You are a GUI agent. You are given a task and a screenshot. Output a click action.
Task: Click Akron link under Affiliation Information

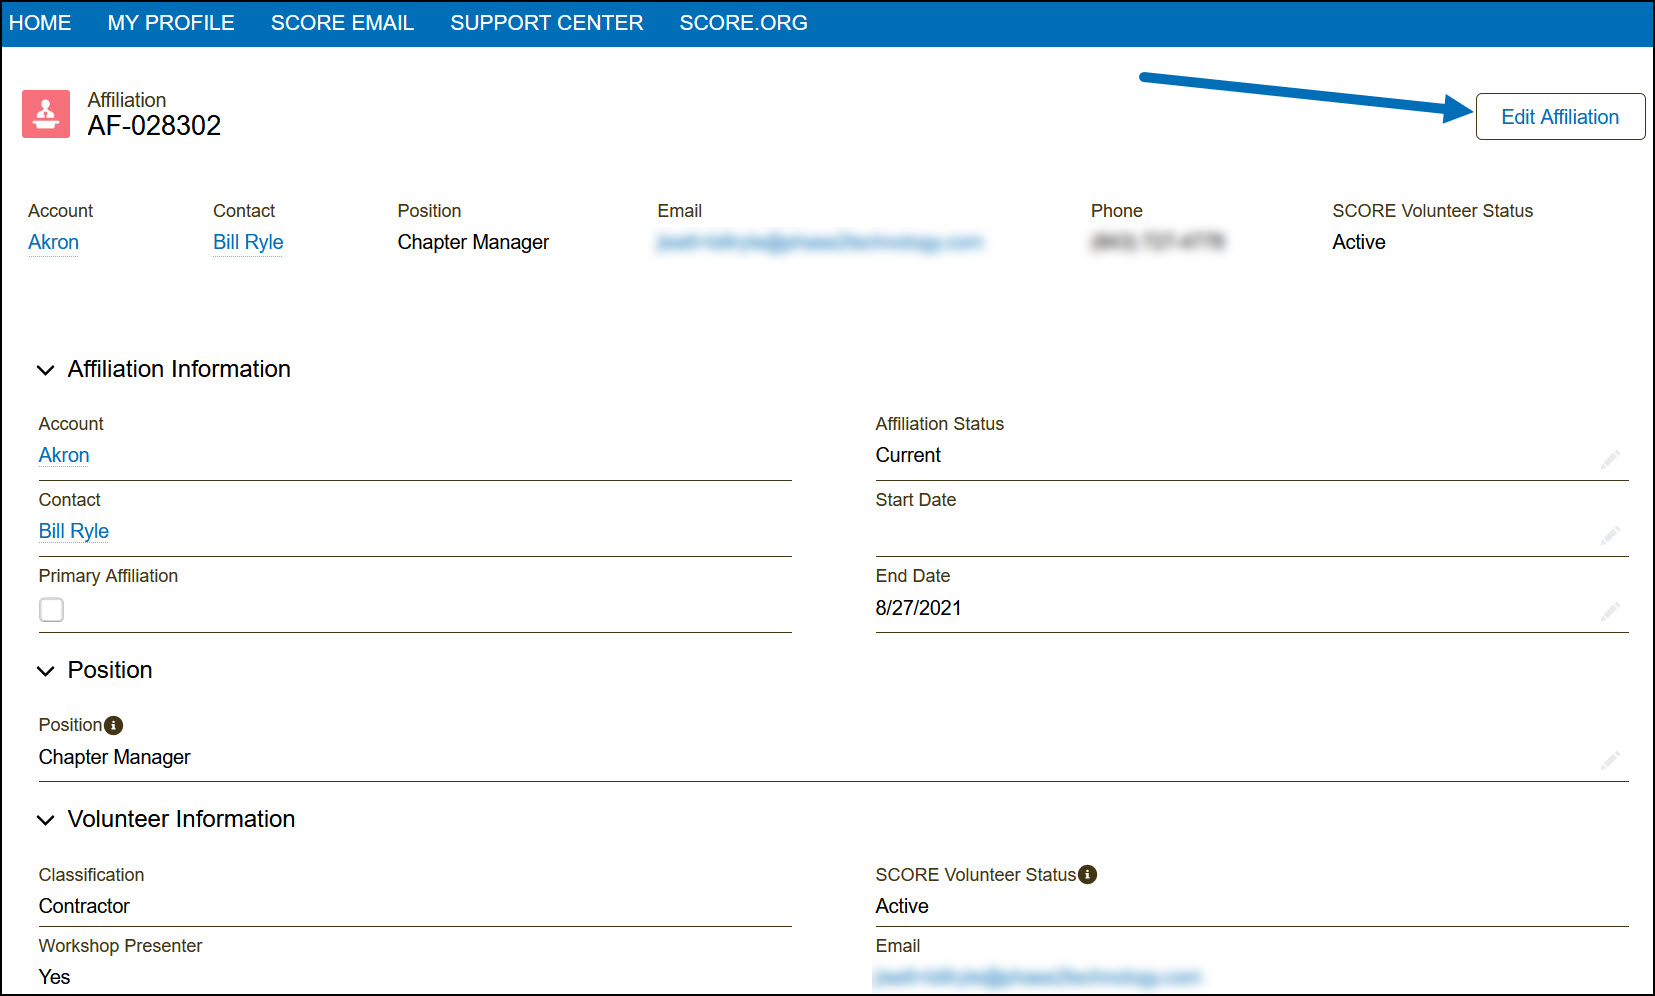click(x=64, y=455)
